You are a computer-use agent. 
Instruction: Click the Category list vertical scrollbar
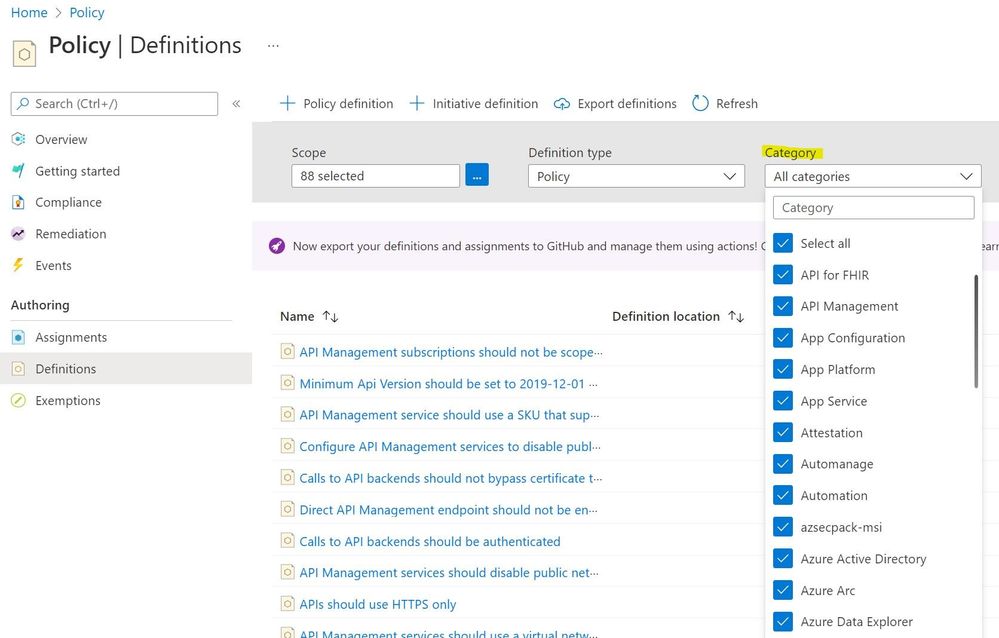click(x=975, y=331)
